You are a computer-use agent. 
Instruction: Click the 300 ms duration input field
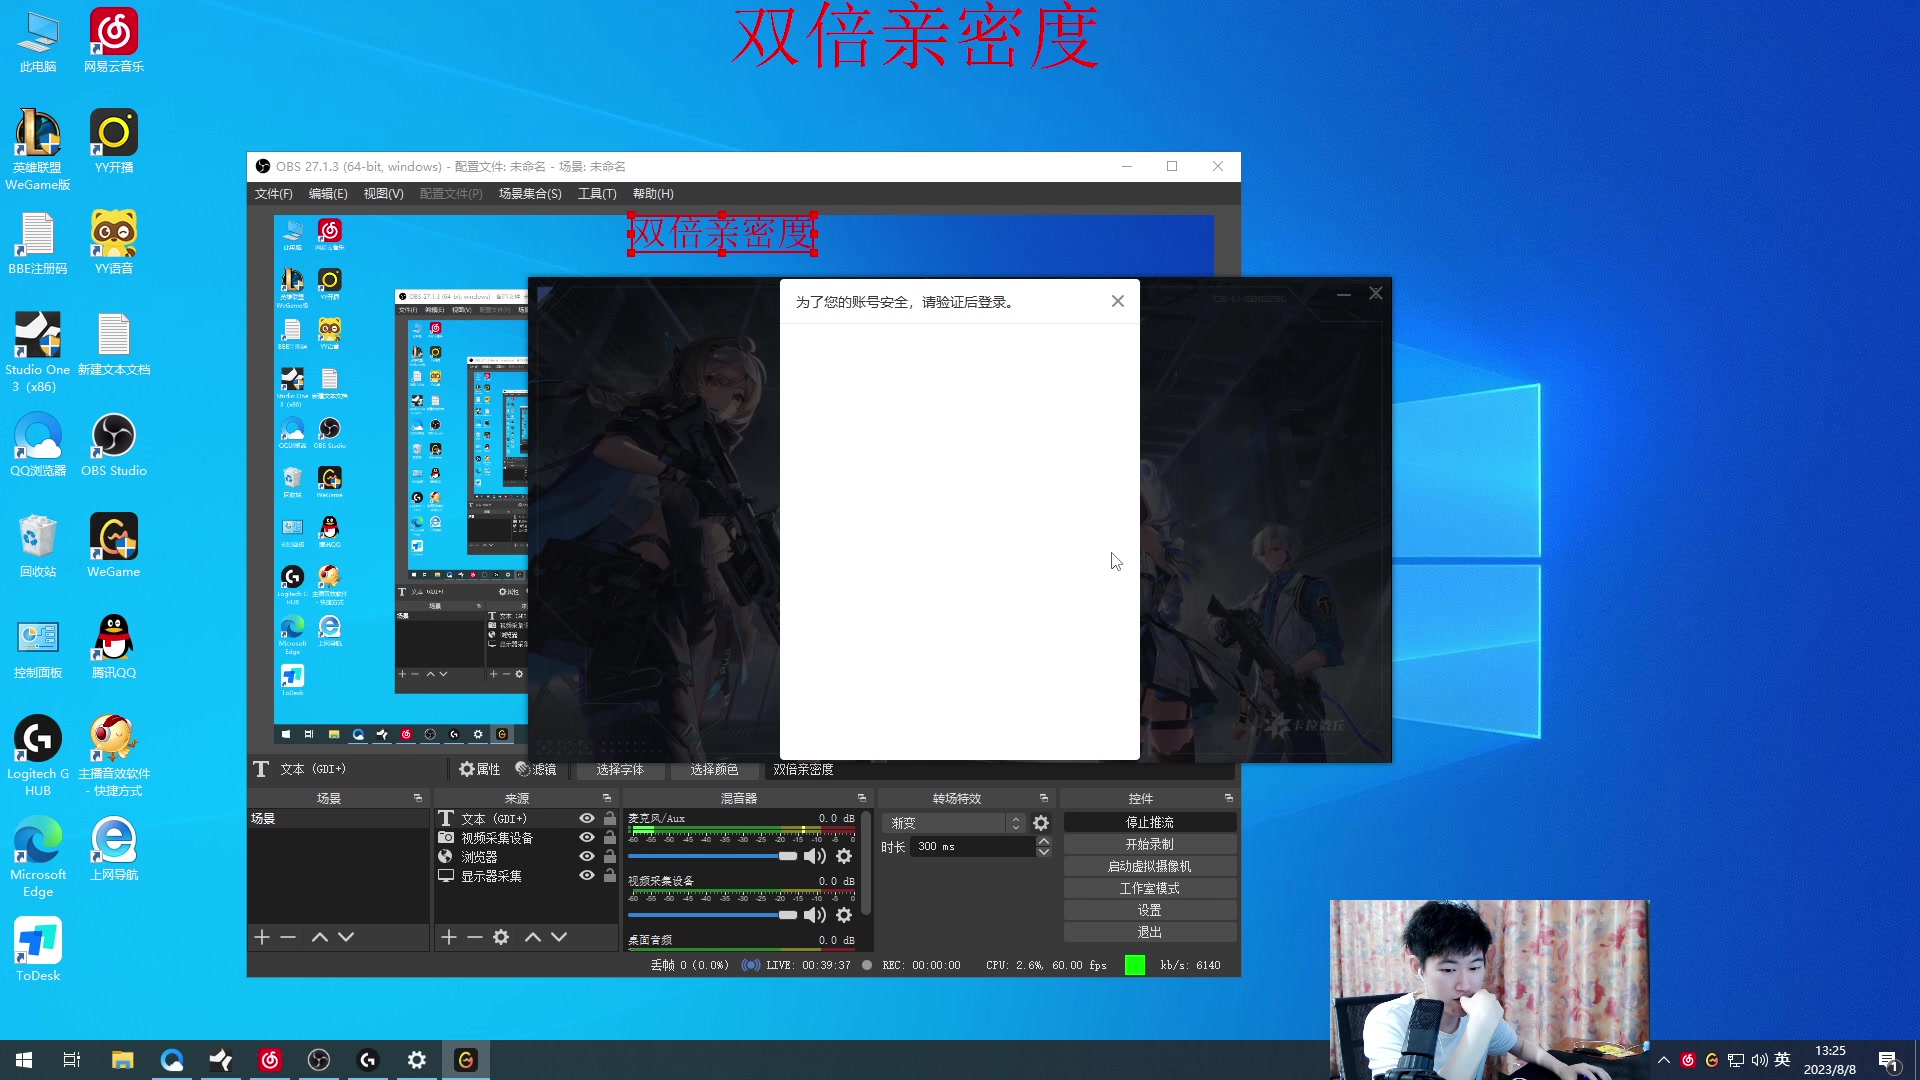[x=973, y=847]
